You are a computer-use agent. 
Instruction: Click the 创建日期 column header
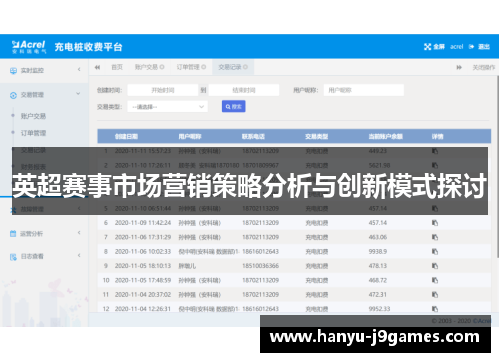coord(126,137)
